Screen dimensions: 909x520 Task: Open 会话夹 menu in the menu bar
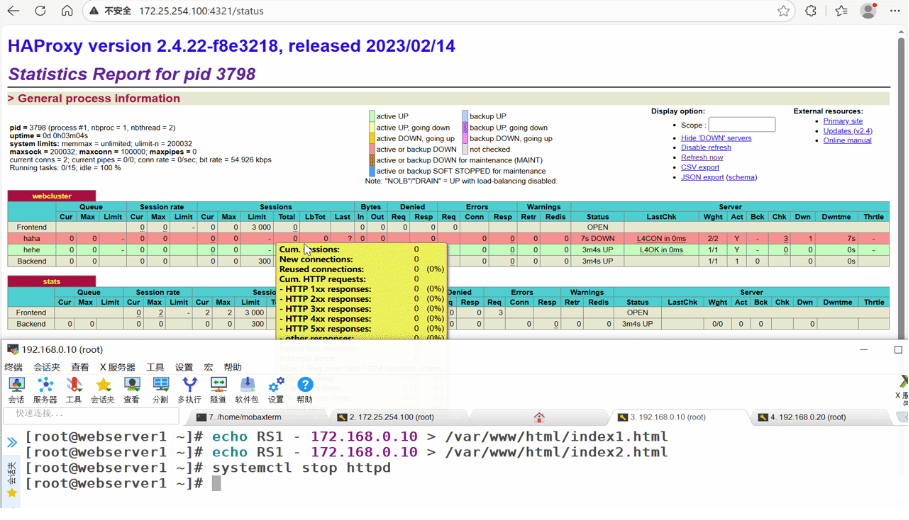[x=46, y=367]
